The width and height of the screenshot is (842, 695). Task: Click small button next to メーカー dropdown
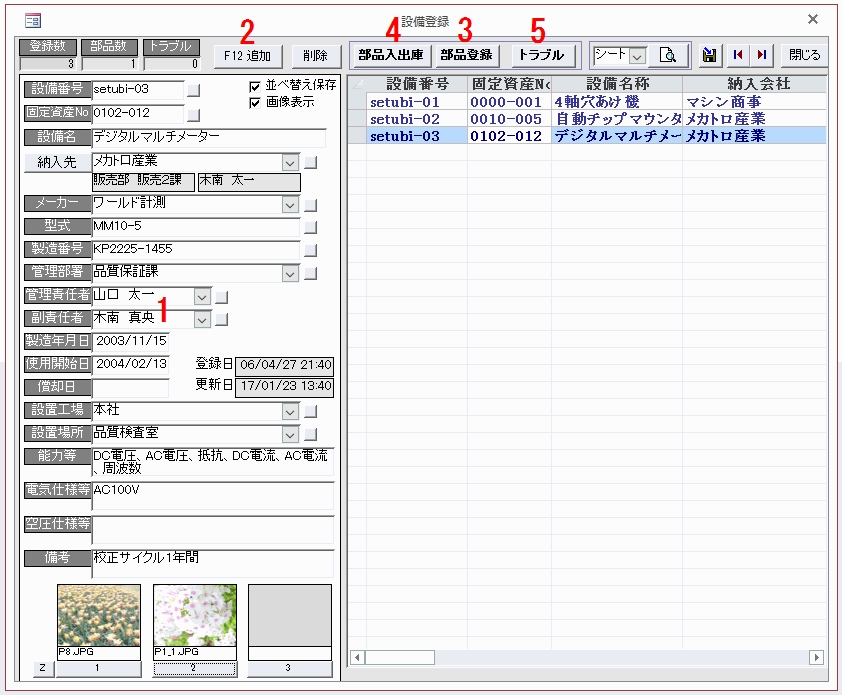311,205
